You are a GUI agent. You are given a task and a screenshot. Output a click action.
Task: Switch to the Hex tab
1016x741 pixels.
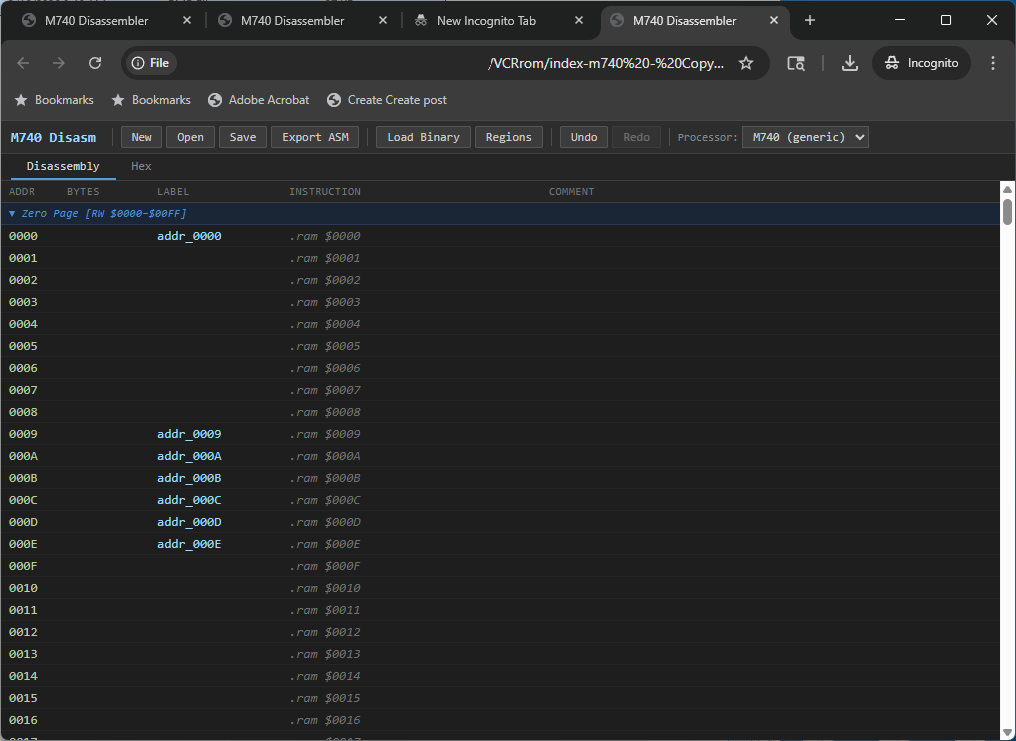coord(141,166)
